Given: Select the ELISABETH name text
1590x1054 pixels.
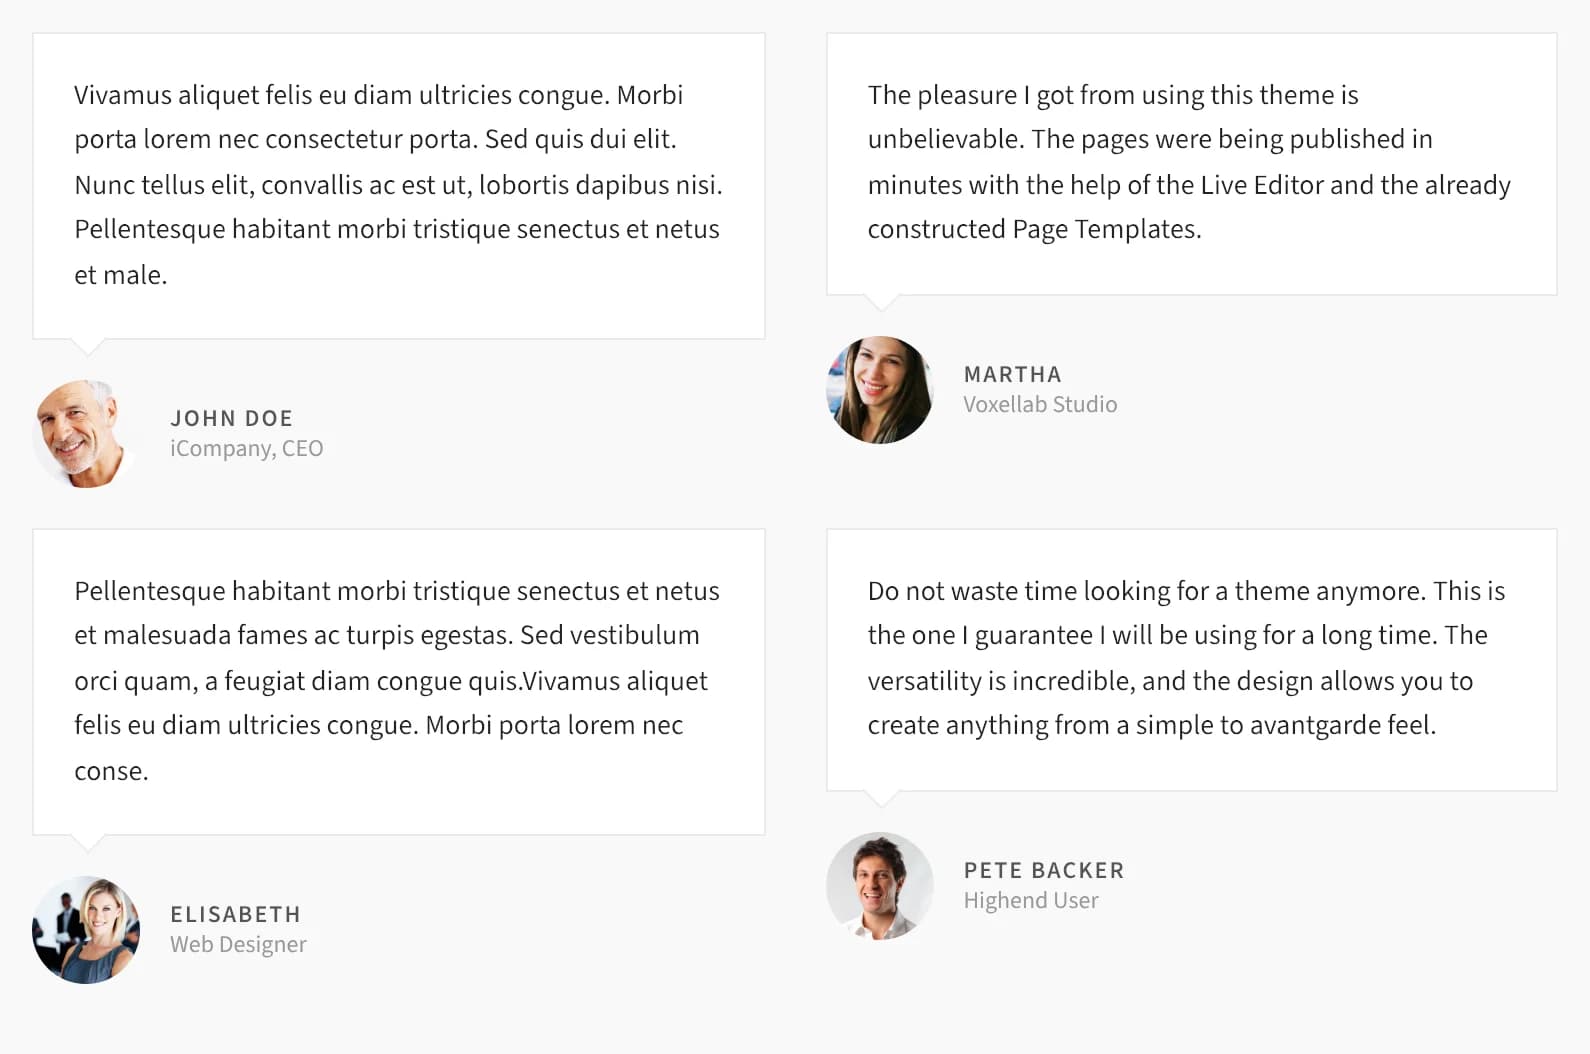Looking at the screenshot, I should coord(235,914).
